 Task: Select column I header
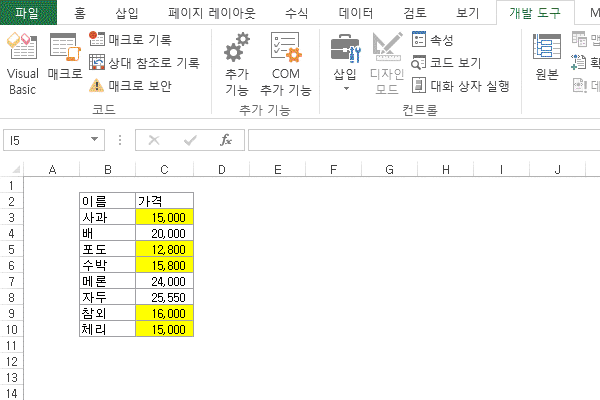pos(502,170)
